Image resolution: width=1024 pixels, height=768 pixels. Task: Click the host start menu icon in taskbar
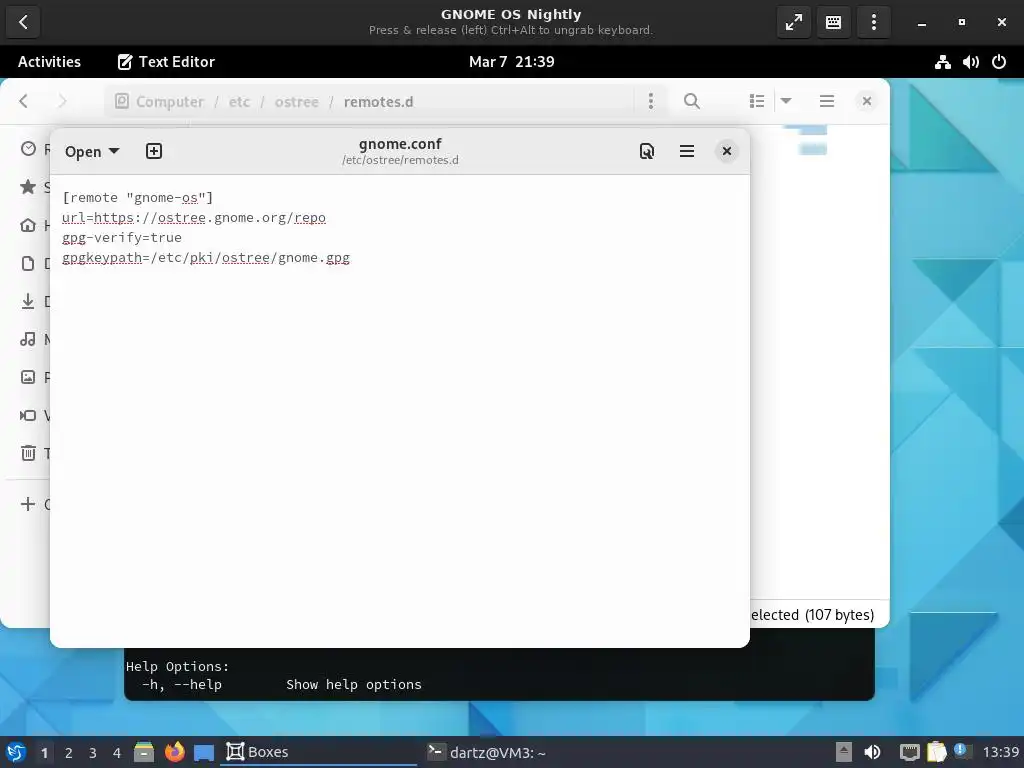coord(16,752)
